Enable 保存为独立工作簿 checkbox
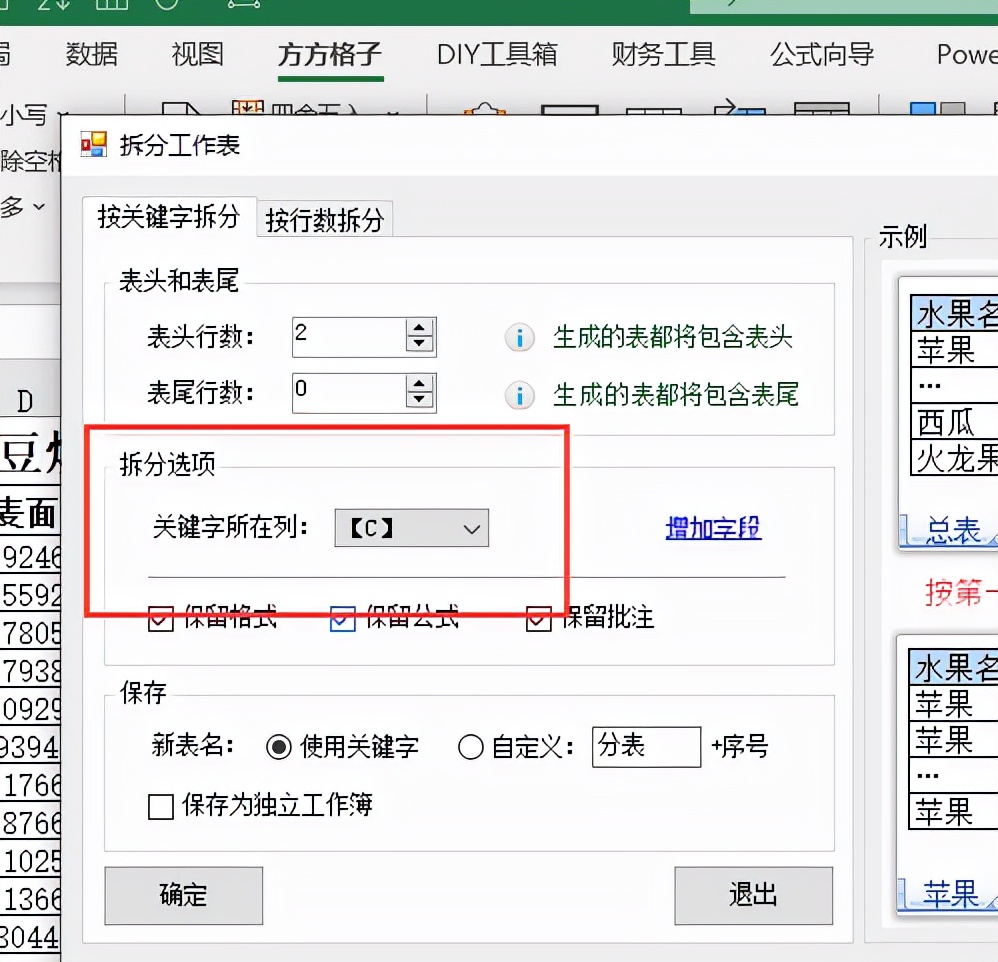Viewport: 998px width, 962px height. coord(161,807)
